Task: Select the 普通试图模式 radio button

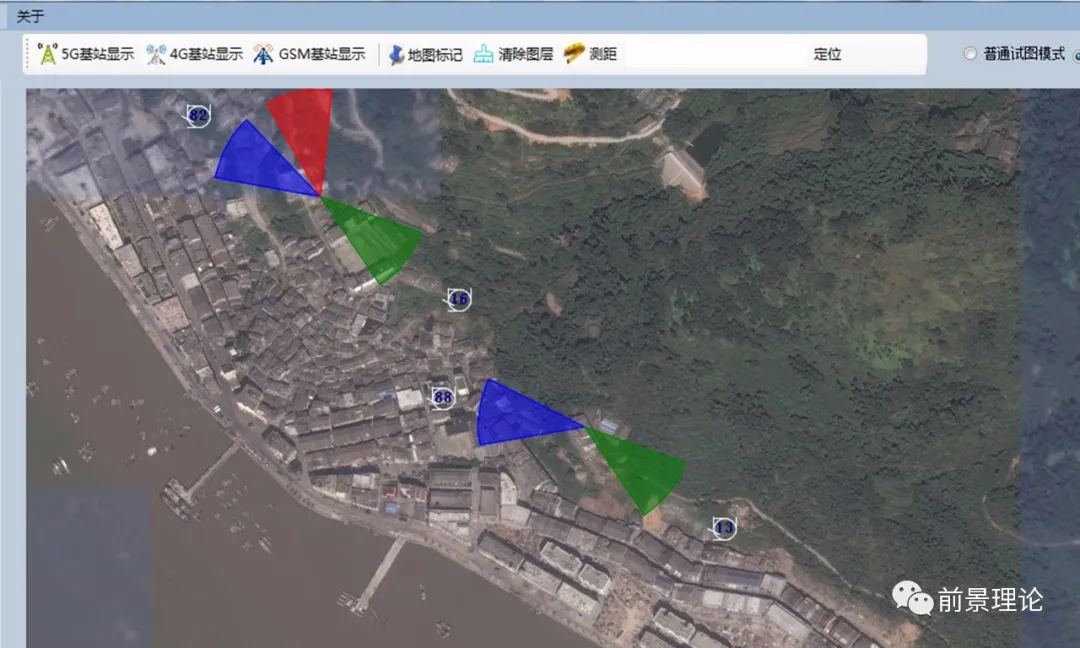Action: pyautogui.click(x=970, y=53)
